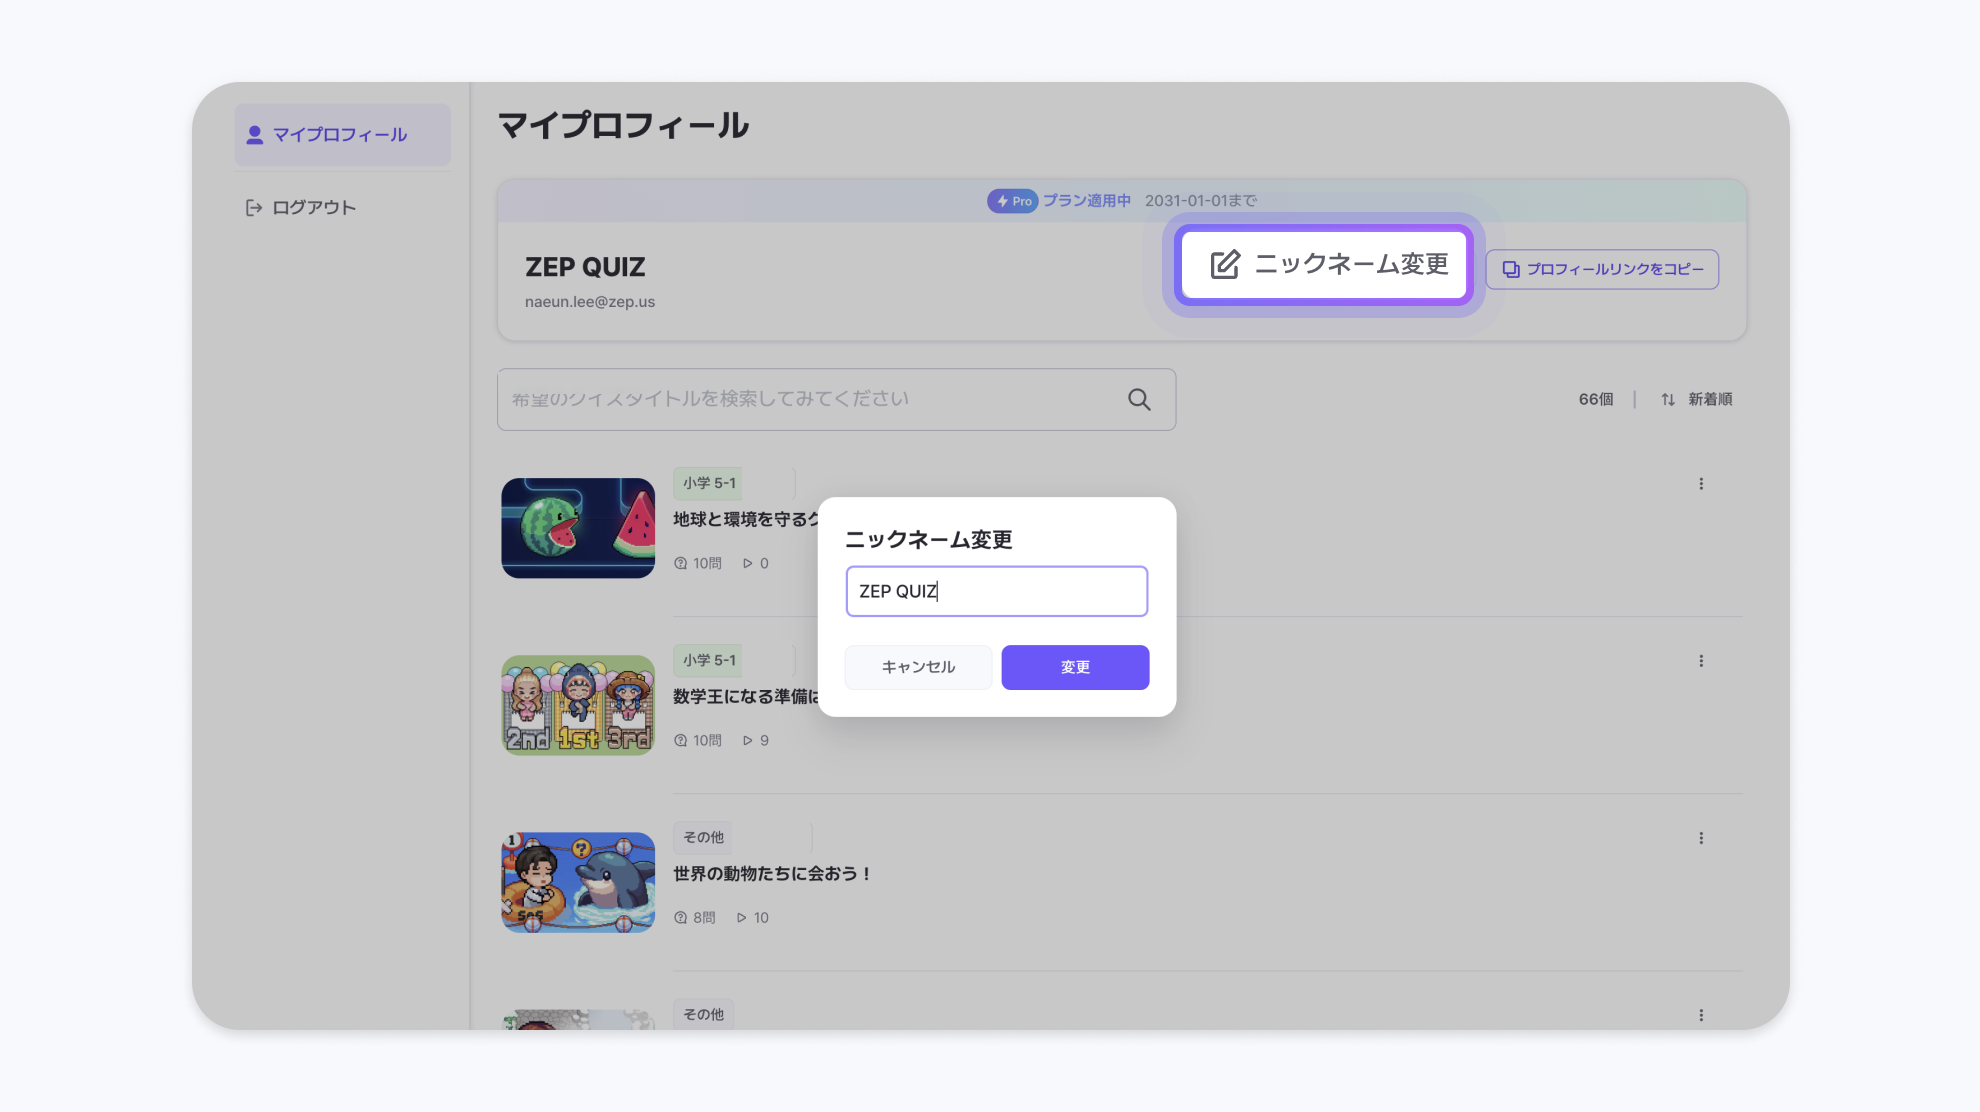
Task: Click the pencil edit icon for nickname change
Action: point(1225,265)
